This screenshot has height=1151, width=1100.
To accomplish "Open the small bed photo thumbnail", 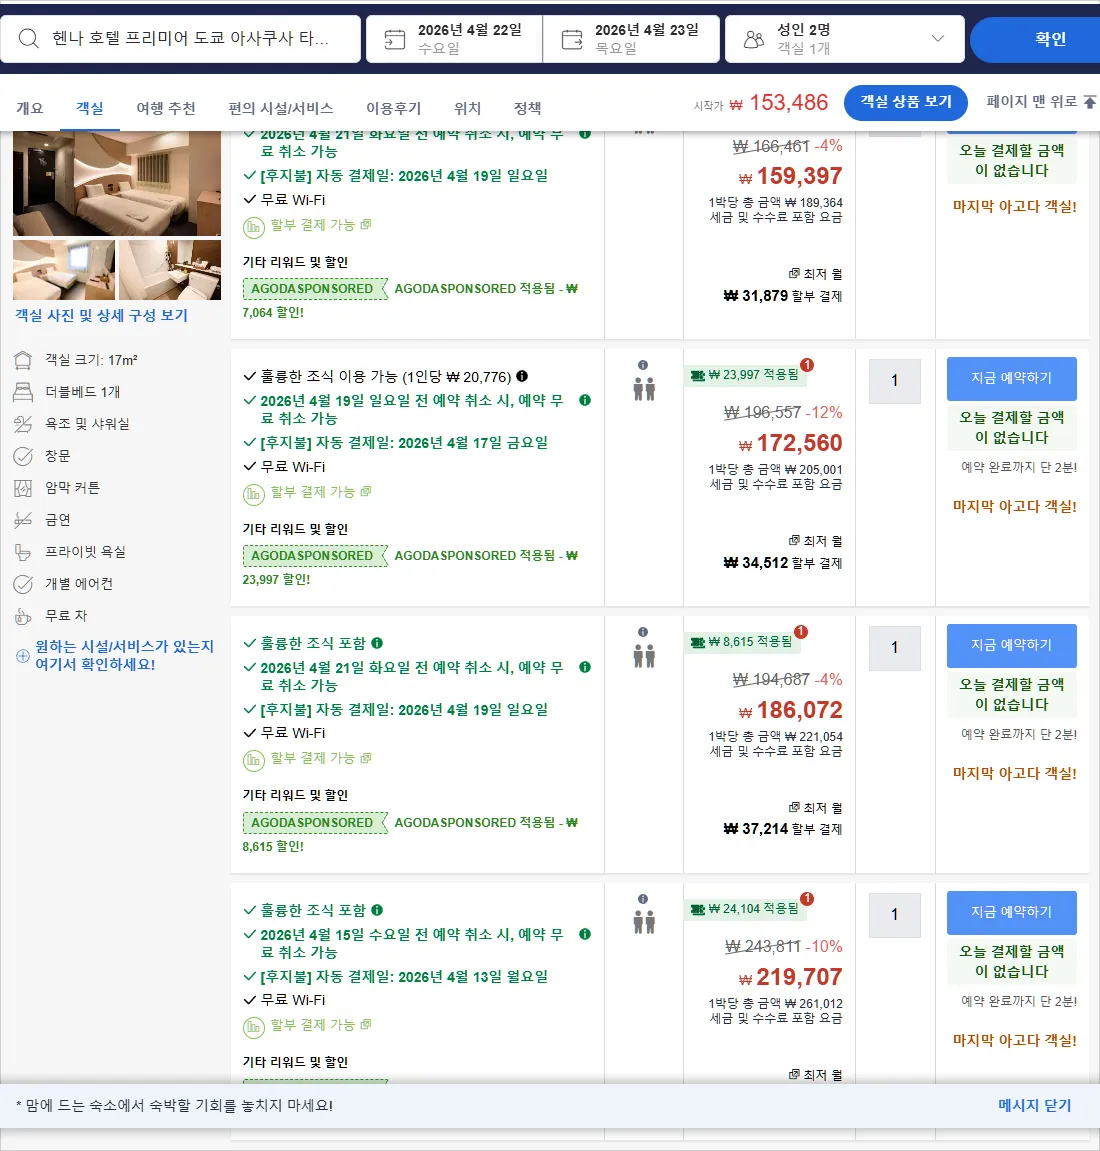I will 64,269.
